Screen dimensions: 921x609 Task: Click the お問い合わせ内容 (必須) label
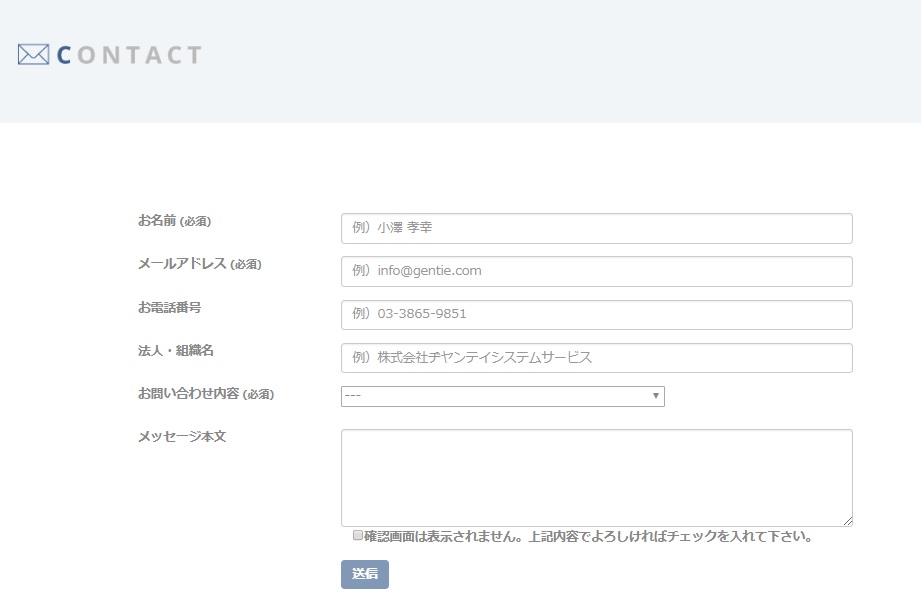[x=206, y=393]
